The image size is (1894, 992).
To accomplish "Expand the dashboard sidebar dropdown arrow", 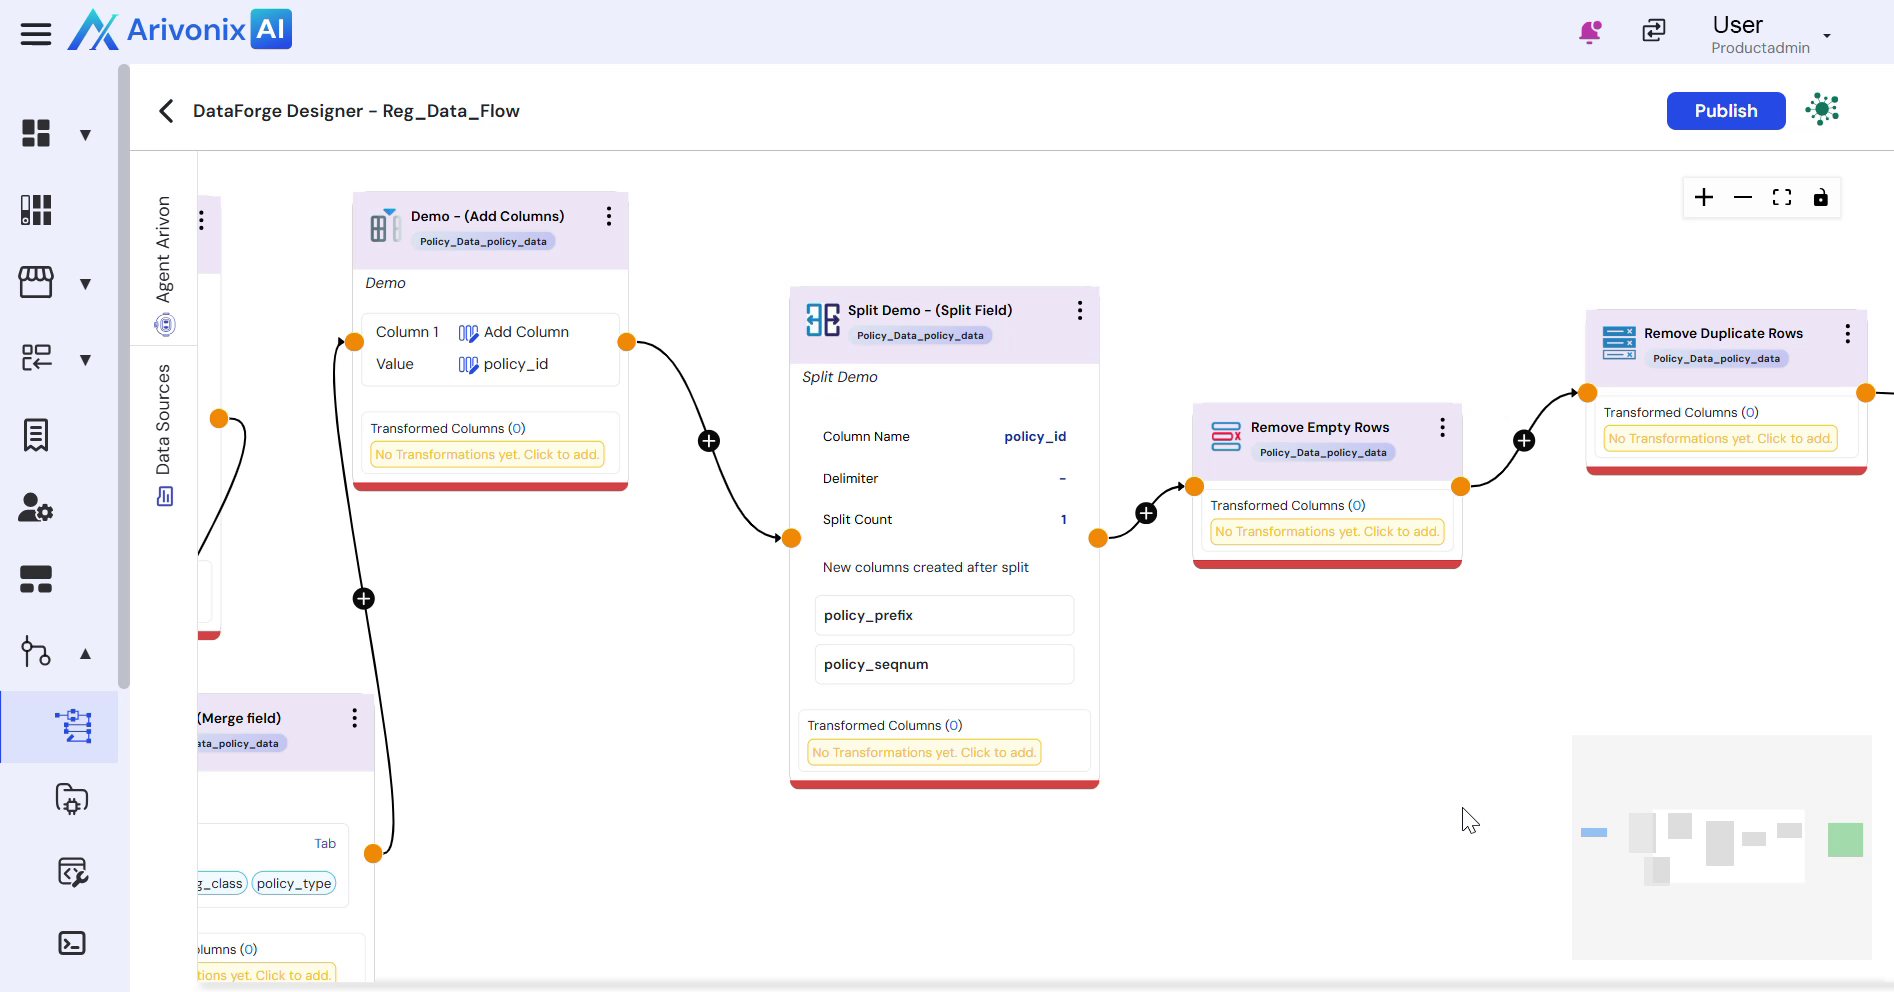I will (86, 135).
